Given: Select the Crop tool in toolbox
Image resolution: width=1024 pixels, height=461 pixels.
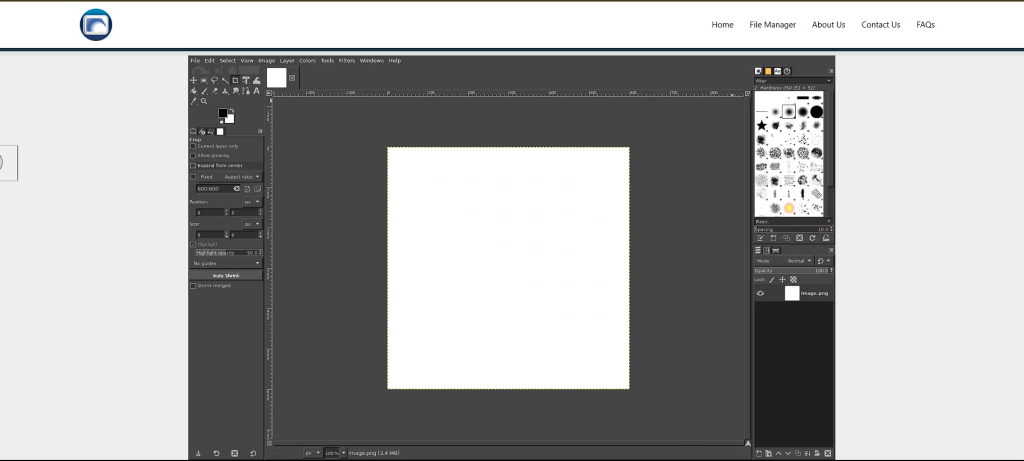Looking at the screenshot, I should tap(235, 80).
